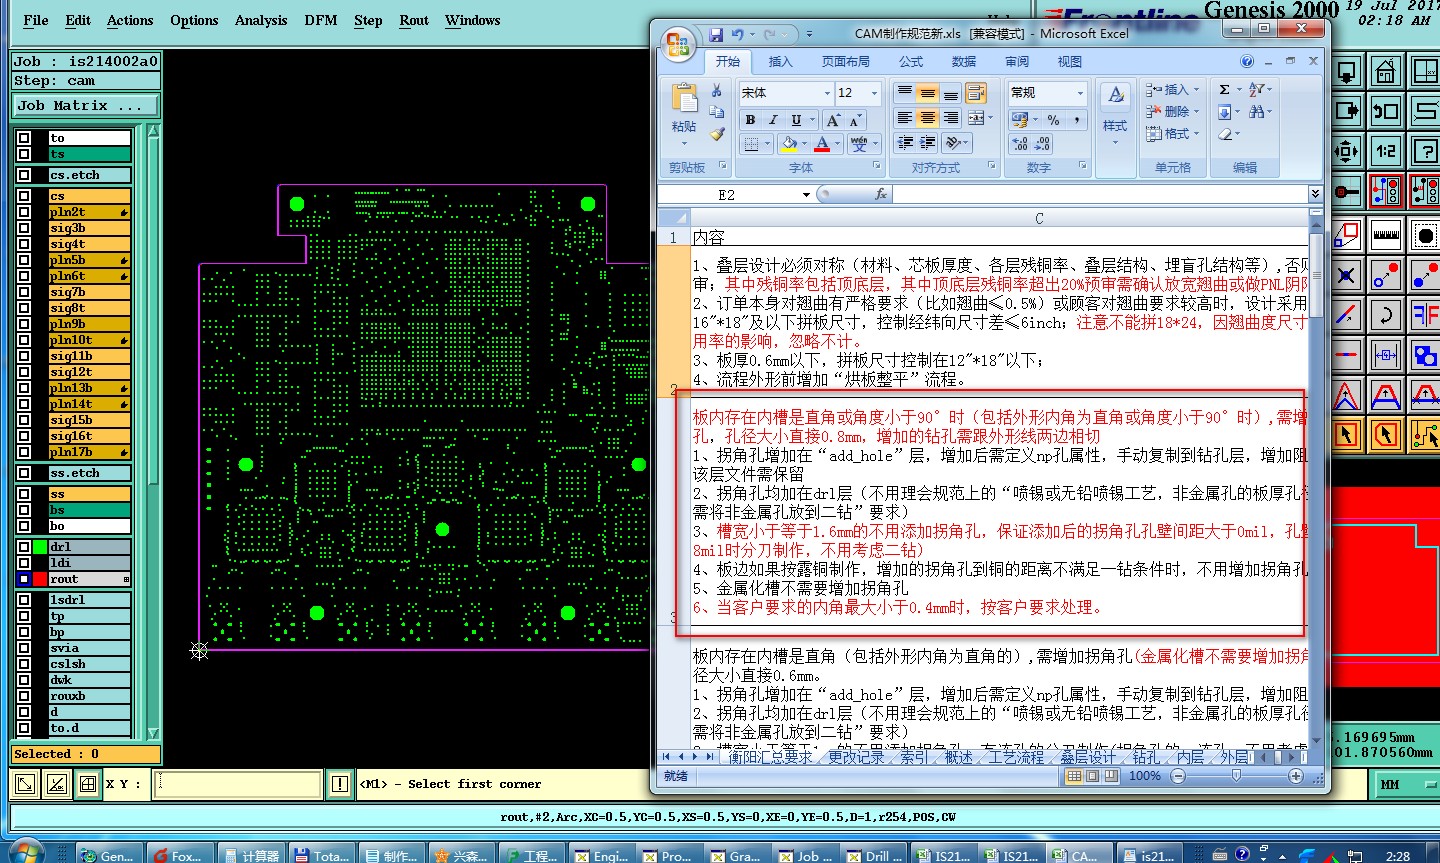The width and height of the screenshot is (1440, 863).
Task: Click the Genesis rotate arrow tool icon
Action: [1385, 316]
